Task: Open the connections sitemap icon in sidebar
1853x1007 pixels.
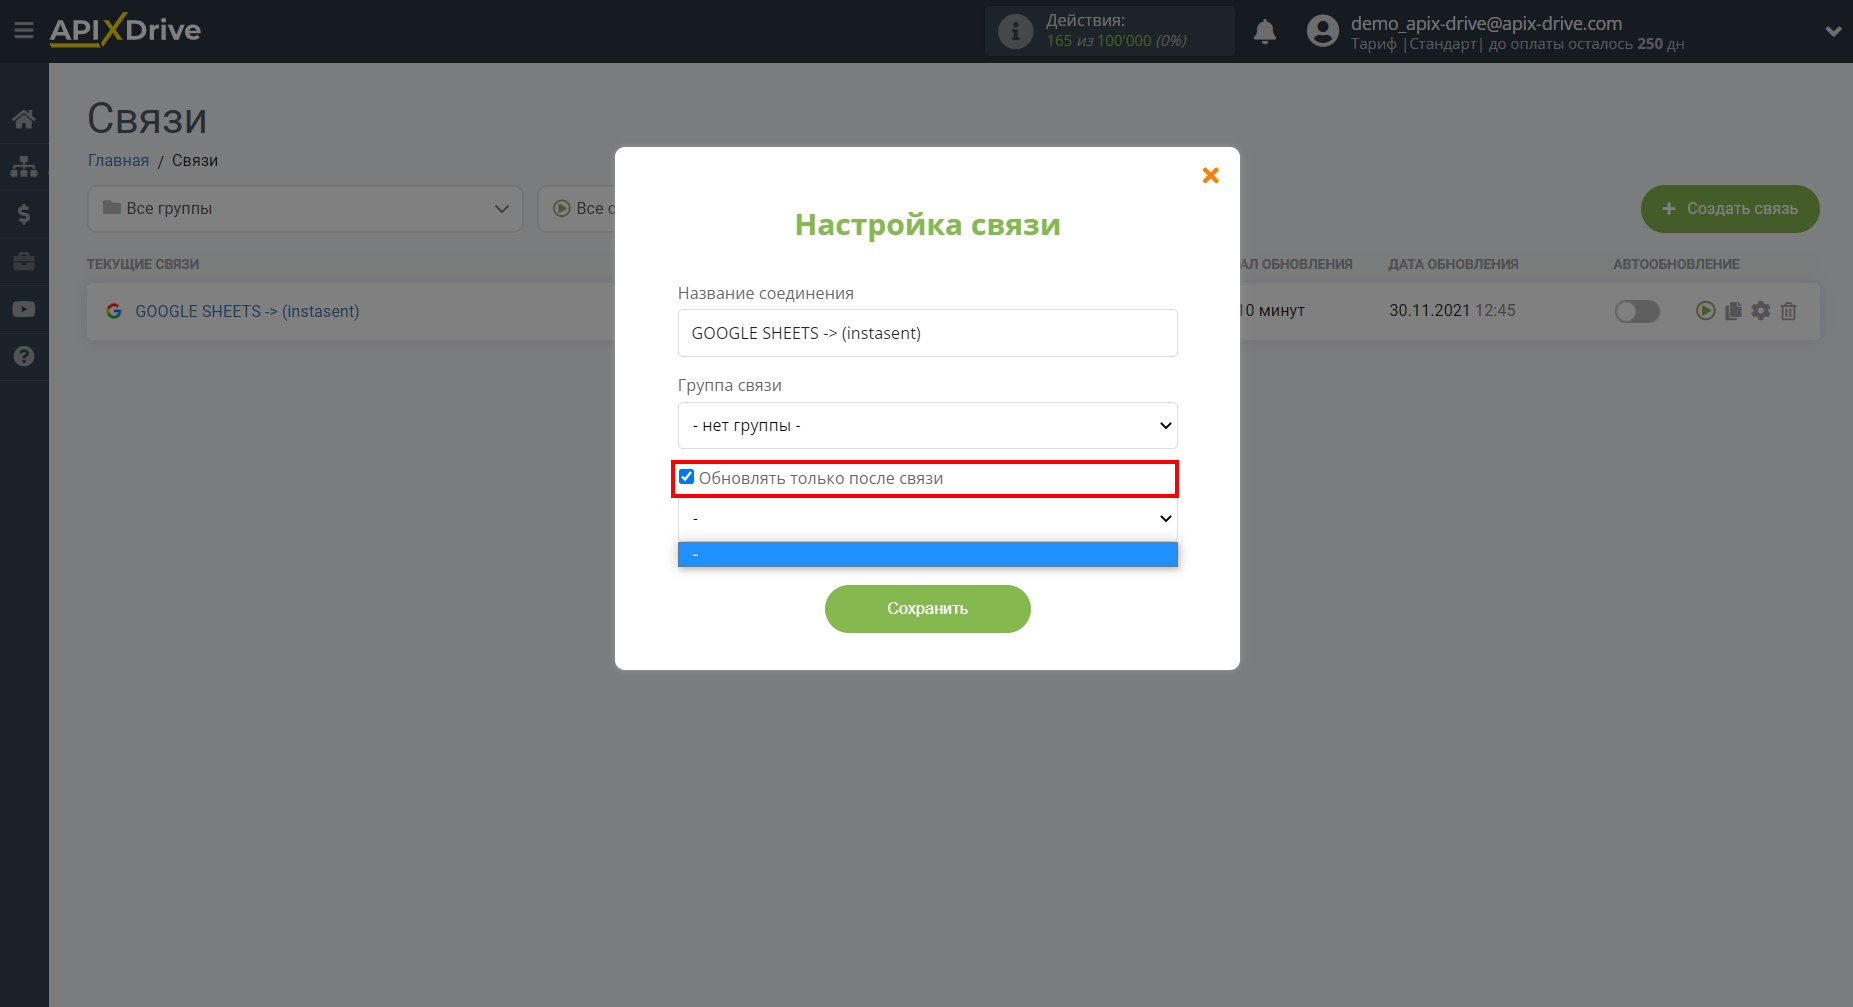Action: pos(24,166)
